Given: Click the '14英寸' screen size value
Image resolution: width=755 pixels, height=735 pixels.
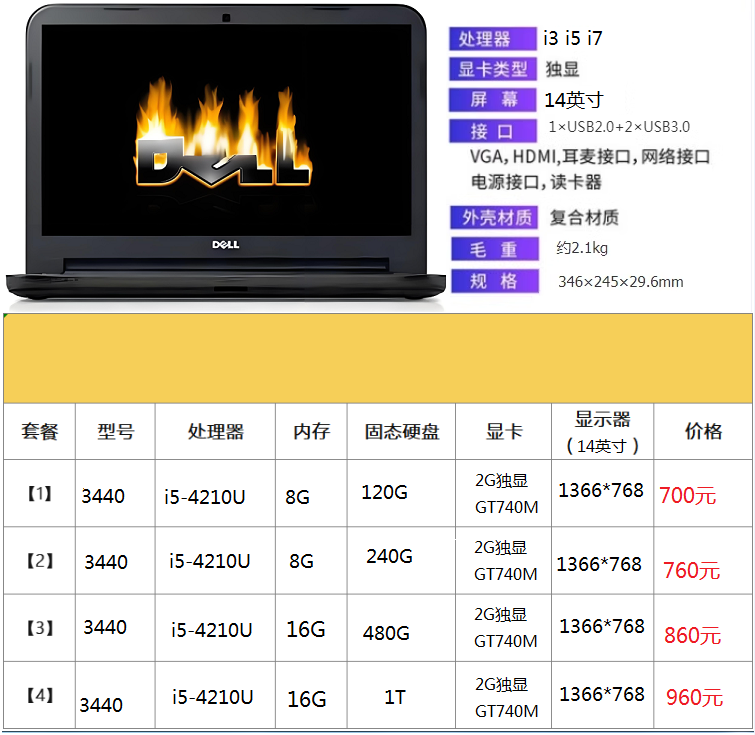Looking at the screenshot, I should pyautogui.click(x=573, y=100).
